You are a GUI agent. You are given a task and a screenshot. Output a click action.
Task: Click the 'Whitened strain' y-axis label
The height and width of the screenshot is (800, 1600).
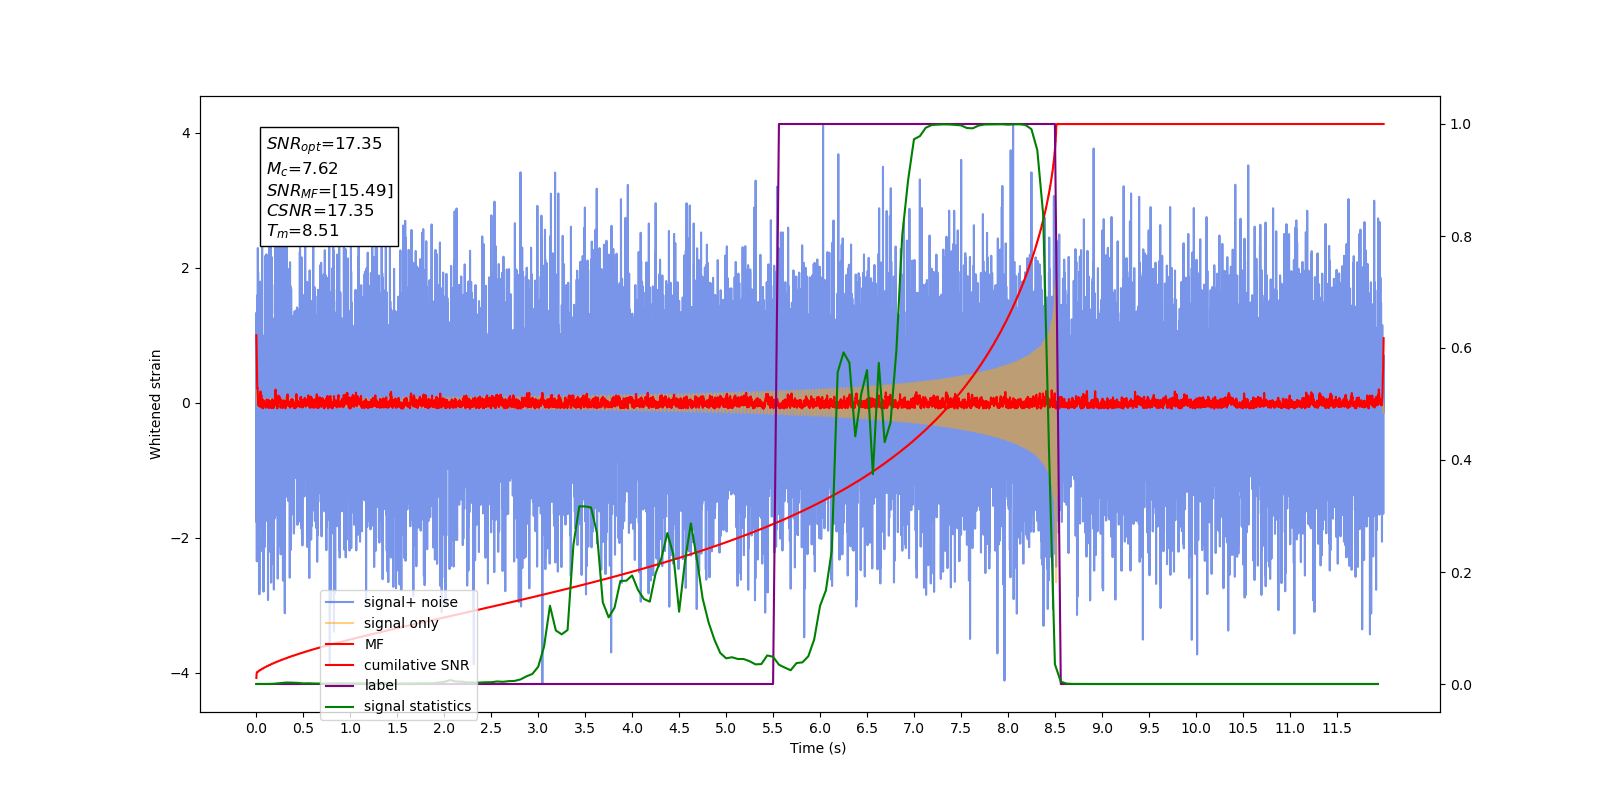click(x=156, y=404)
